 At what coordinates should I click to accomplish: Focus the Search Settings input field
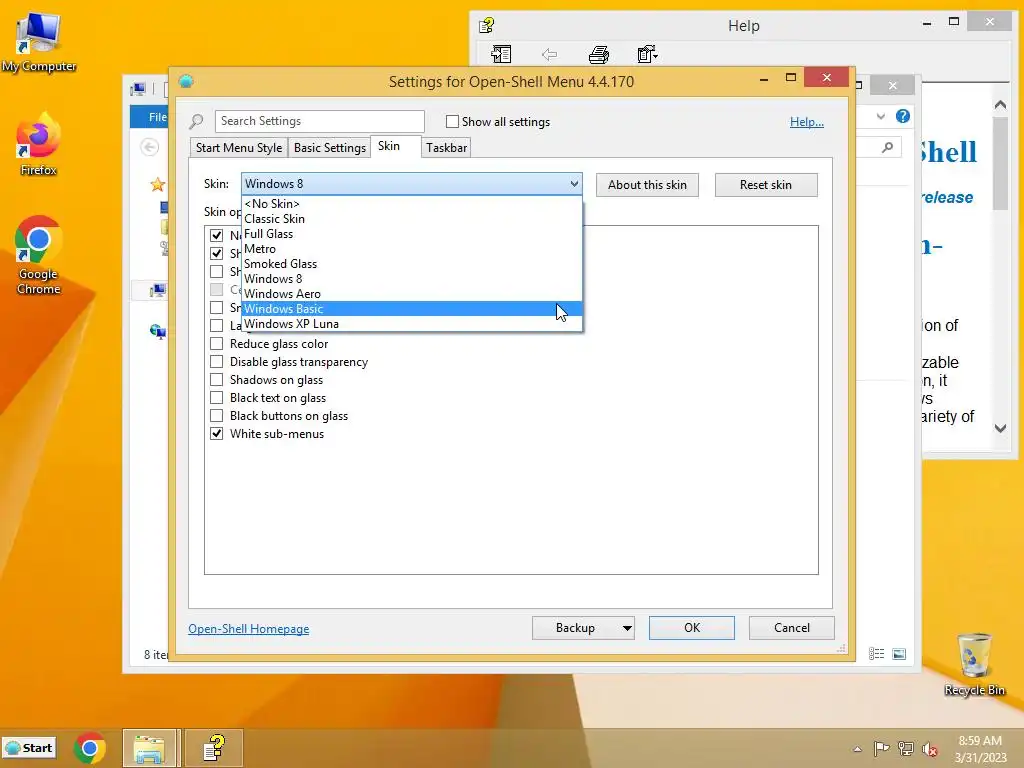(319, 121)
